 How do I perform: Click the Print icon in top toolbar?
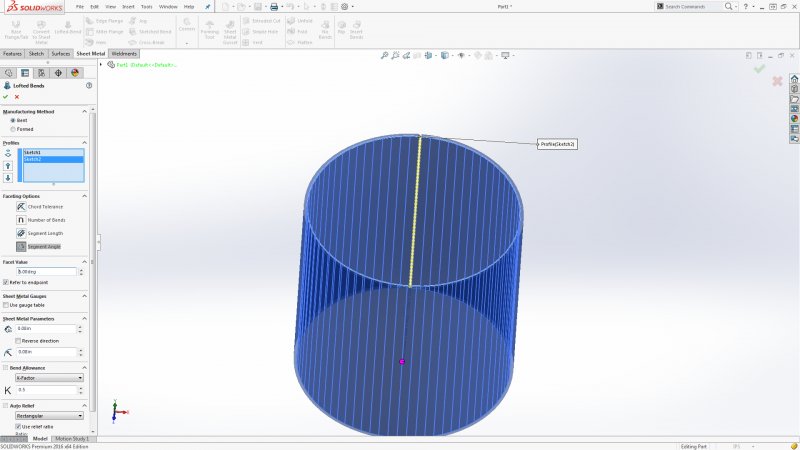click(275, 6)
